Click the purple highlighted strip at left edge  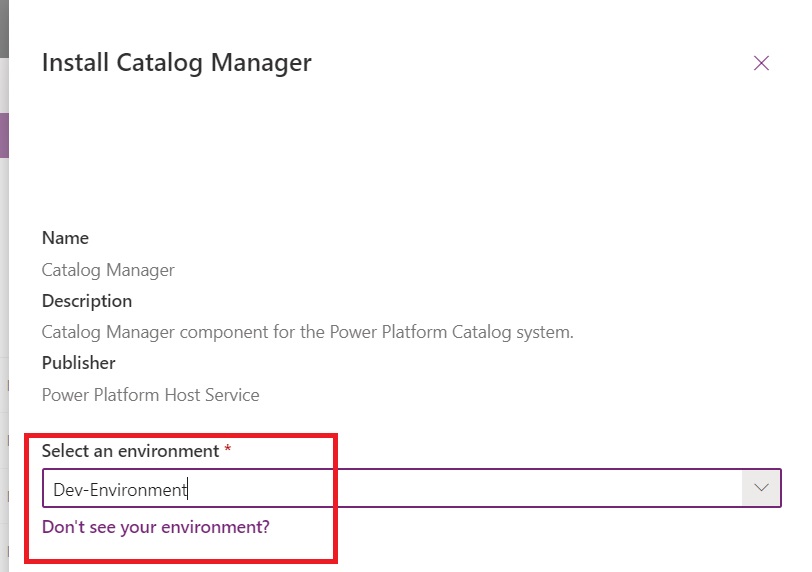pyautogui.click(x=4, y=135)
